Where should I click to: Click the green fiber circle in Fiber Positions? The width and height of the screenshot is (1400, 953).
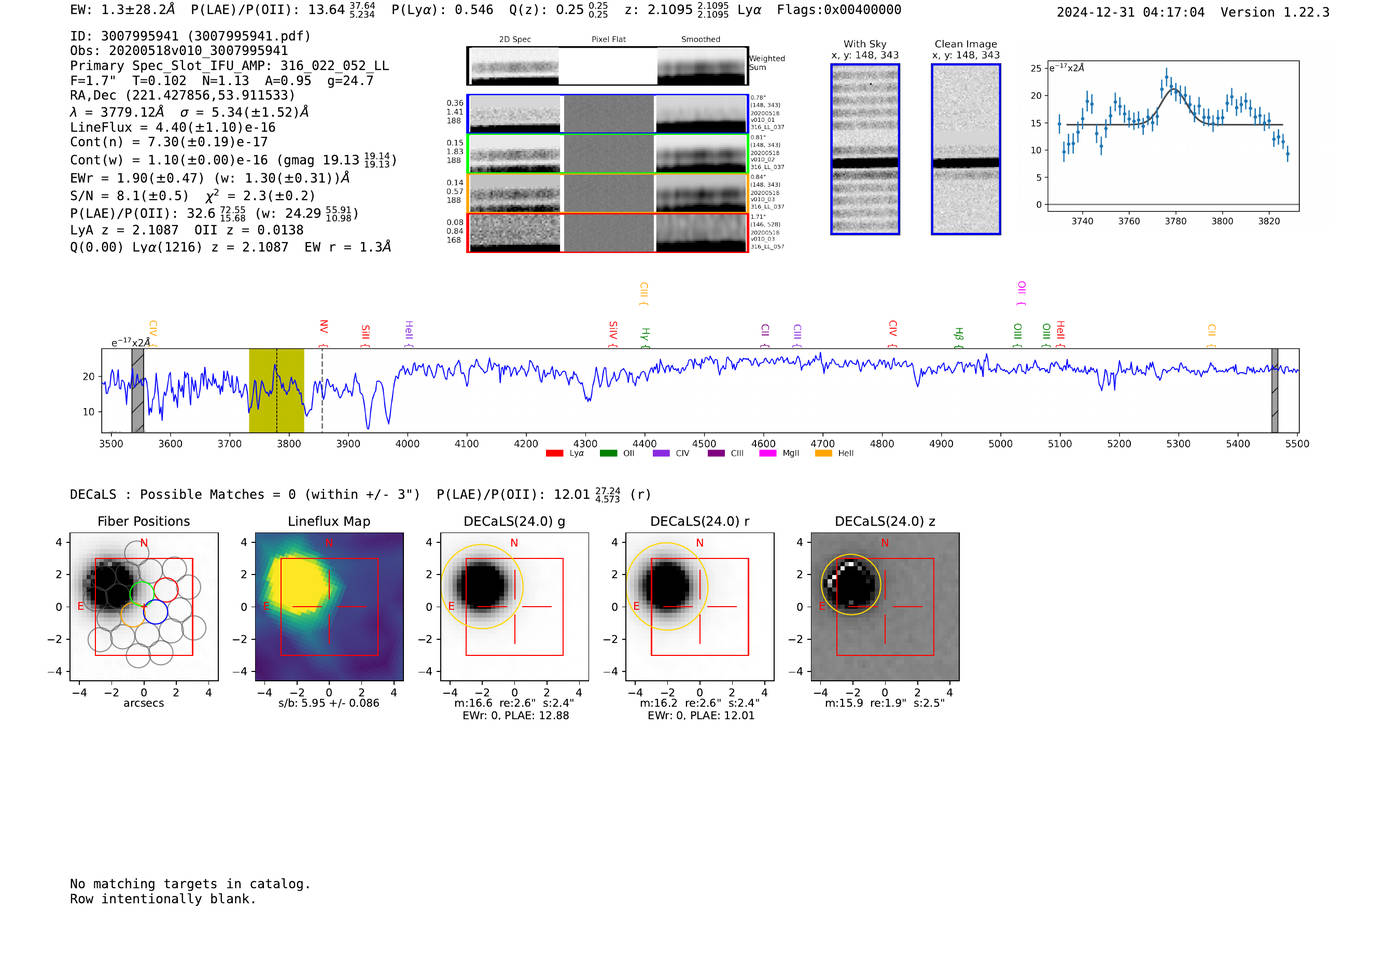143,593
